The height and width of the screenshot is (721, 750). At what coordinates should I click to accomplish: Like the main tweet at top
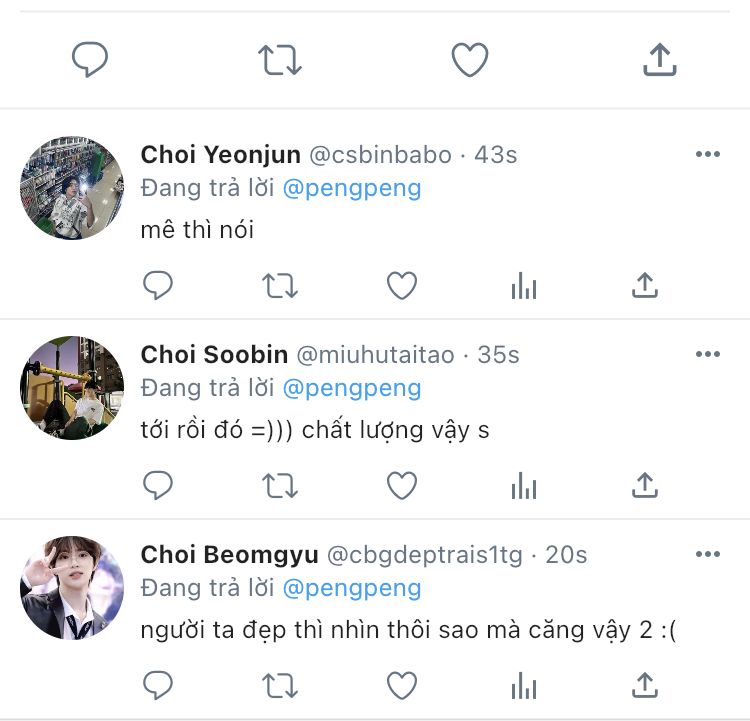tap(469, 60)
